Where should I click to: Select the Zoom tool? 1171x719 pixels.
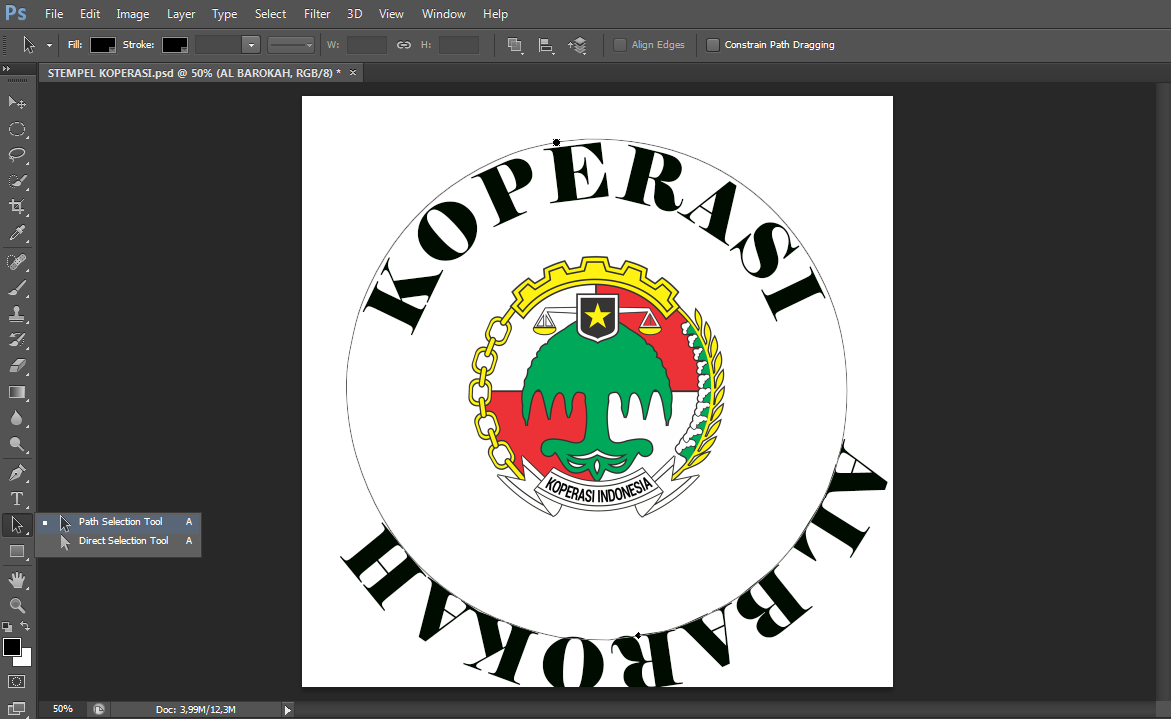16,605
